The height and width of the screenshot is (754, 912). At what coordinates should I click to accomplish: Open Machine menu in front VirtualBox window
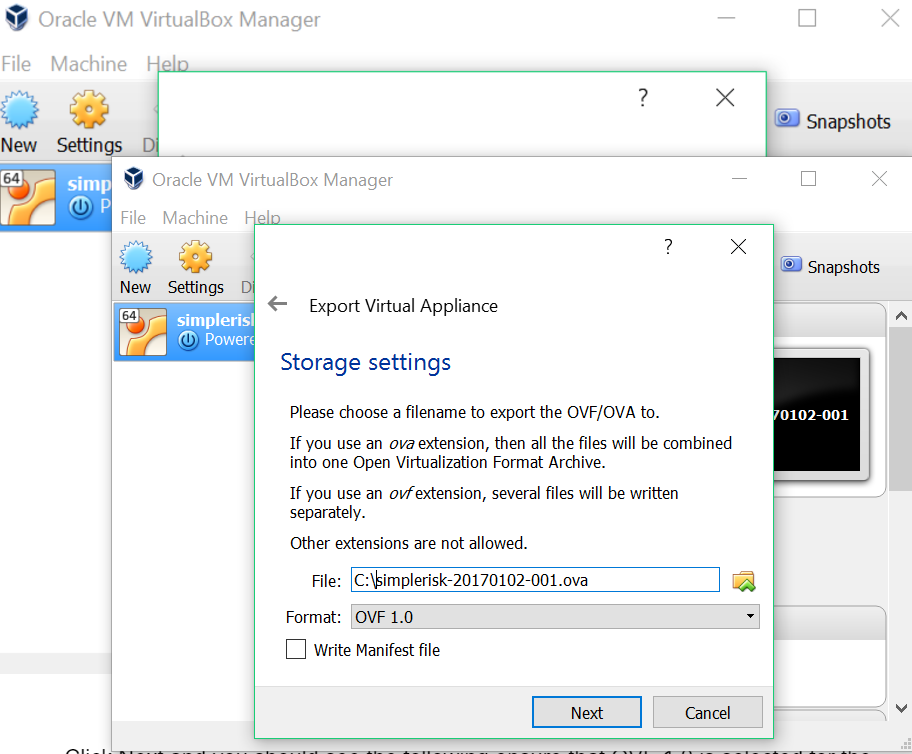pos(195,218)
